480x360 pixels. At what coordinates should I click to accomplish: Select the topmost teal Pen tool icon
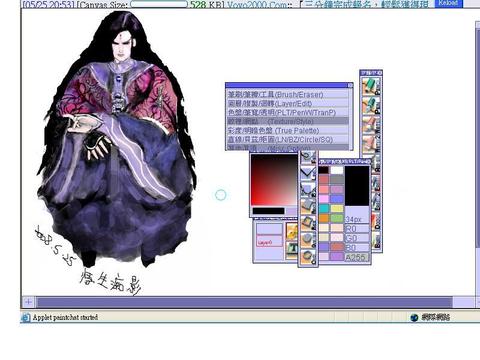tap(371, 86)
